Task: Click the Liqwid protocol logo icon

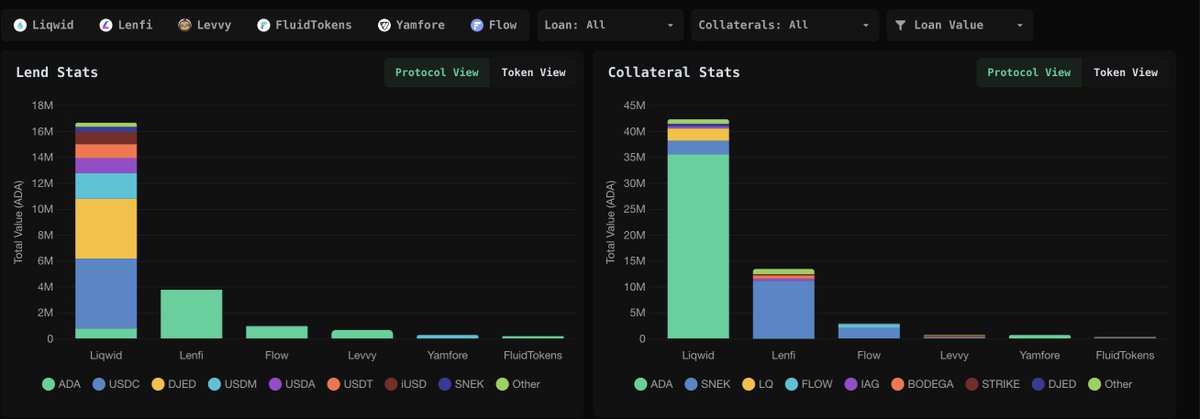Action: [x=20, y=25]
